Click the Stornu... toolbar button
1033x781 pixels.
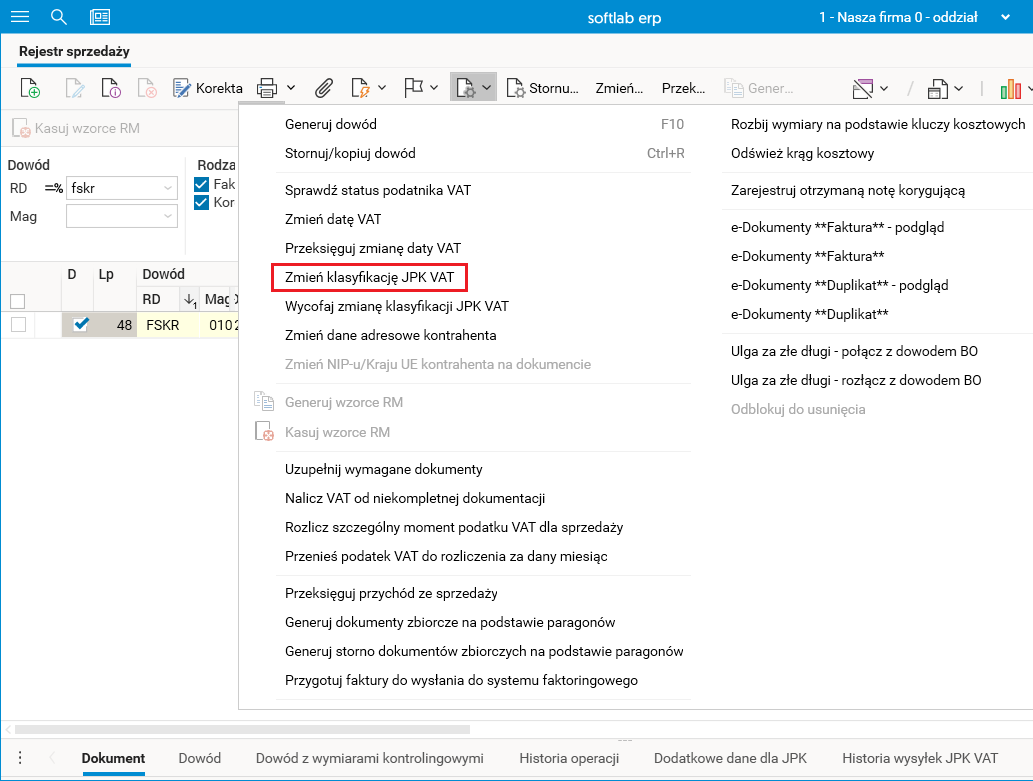[x=542, y=88]
